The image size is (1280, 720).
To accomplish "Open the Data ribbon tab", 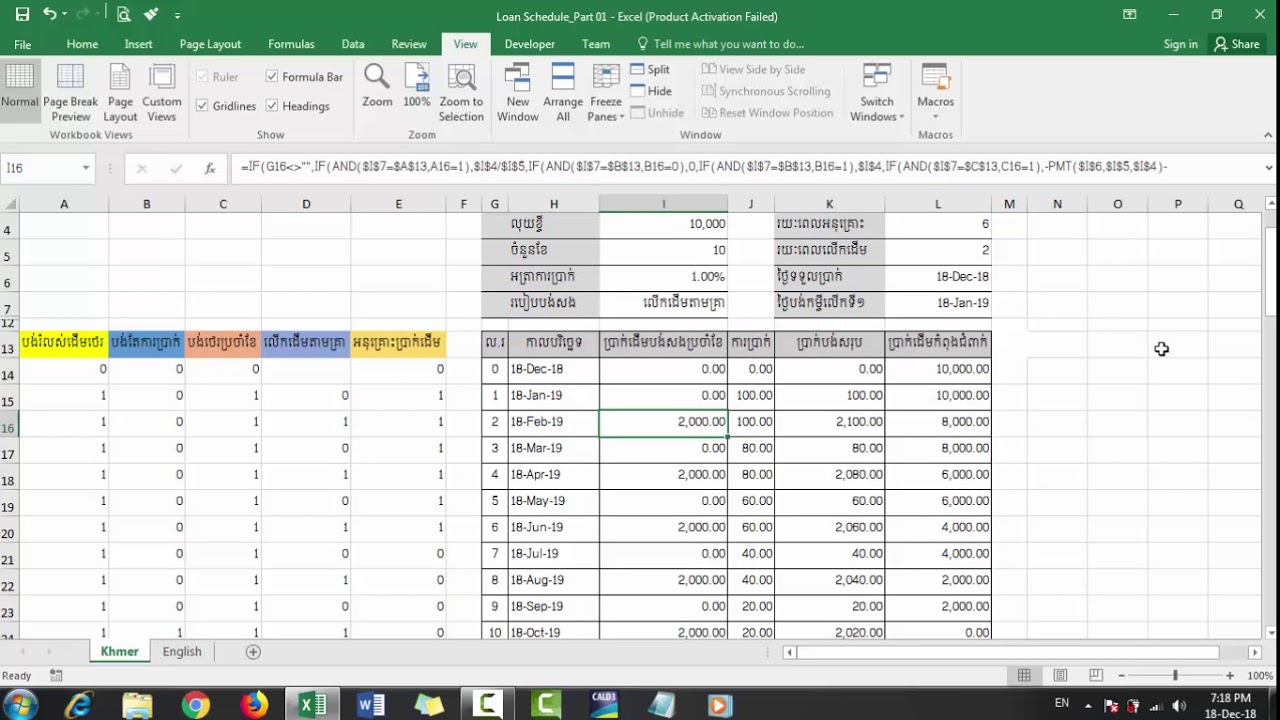I will pyautogui.click(x=352, y=44).
